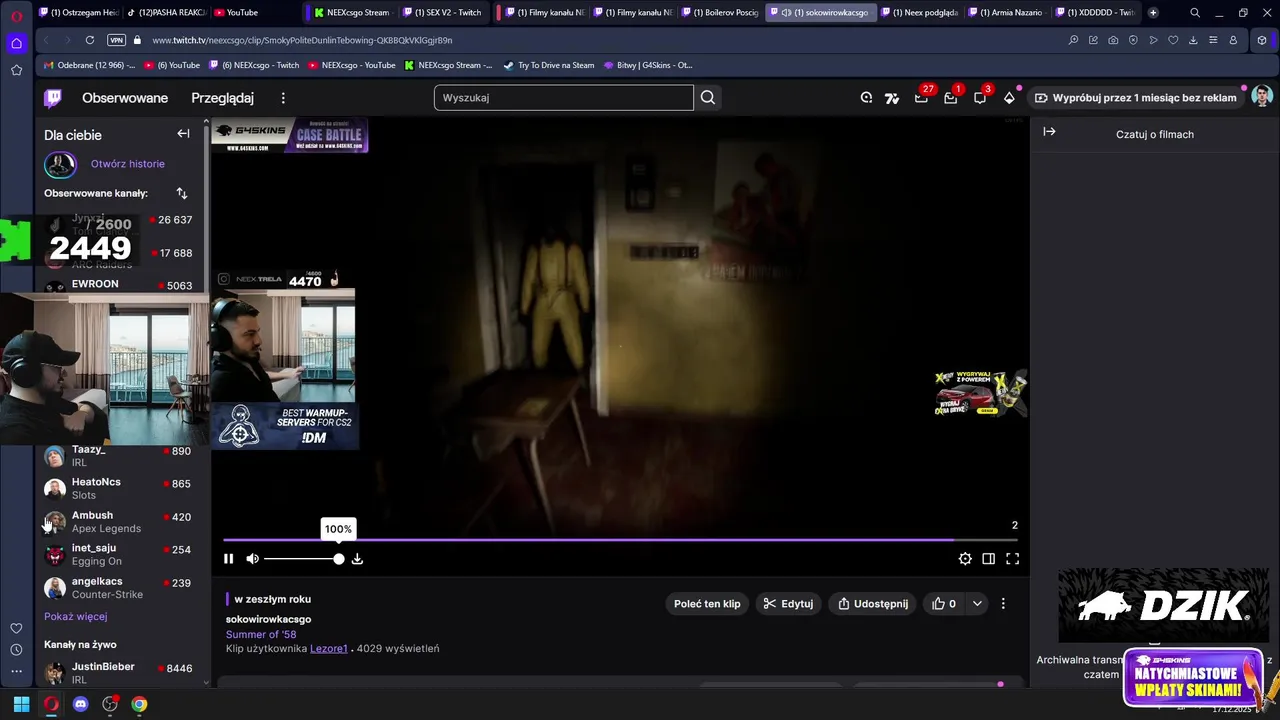
Task: Open the Bitwy G4Skins bookmark
Action: coord(648,65)
